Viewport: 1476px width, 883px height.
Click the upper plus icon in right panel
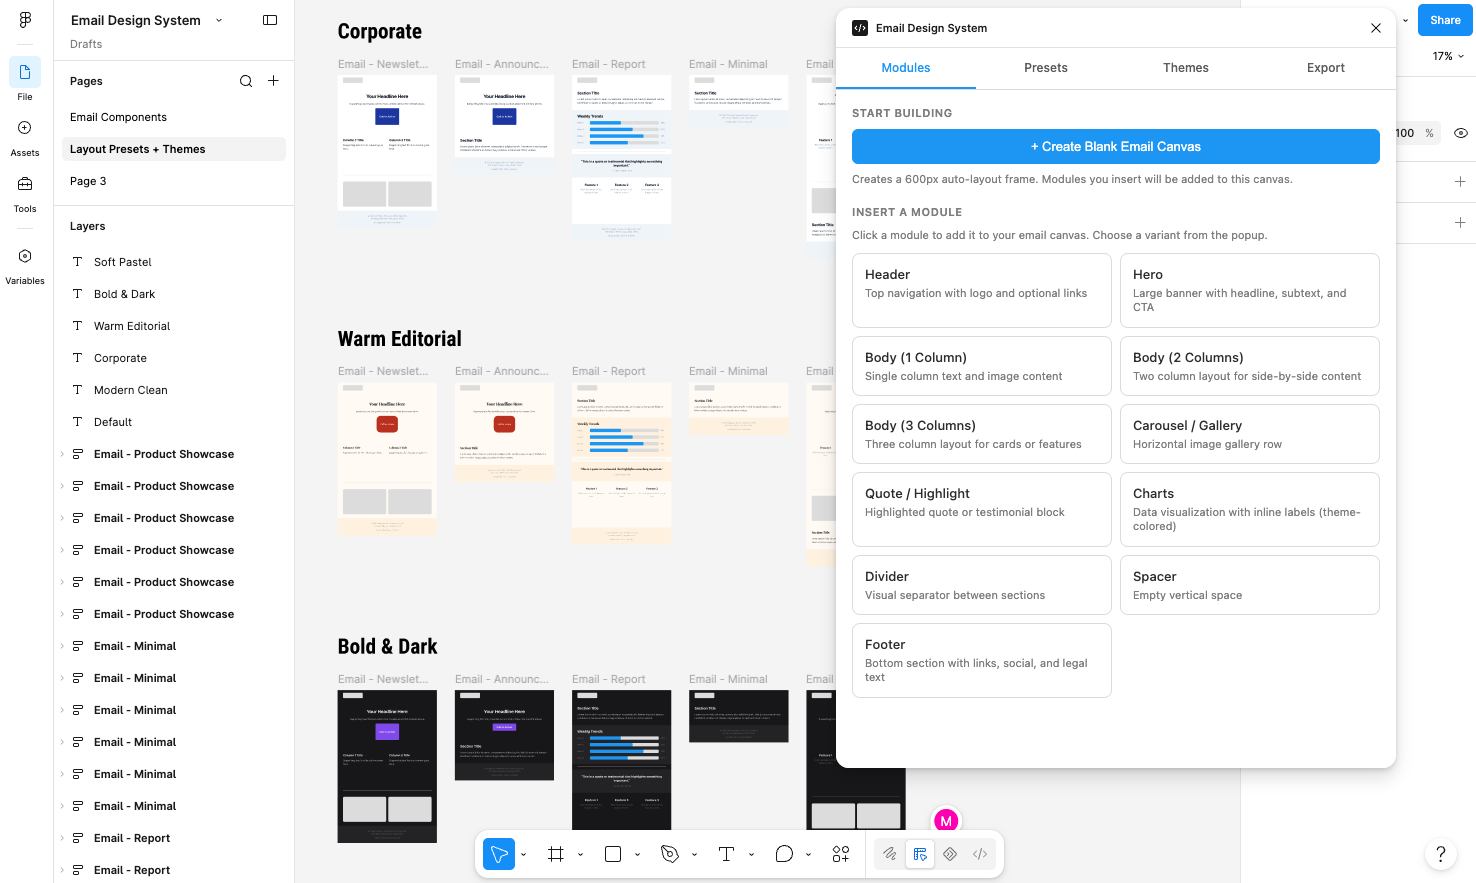point(1460,182)
